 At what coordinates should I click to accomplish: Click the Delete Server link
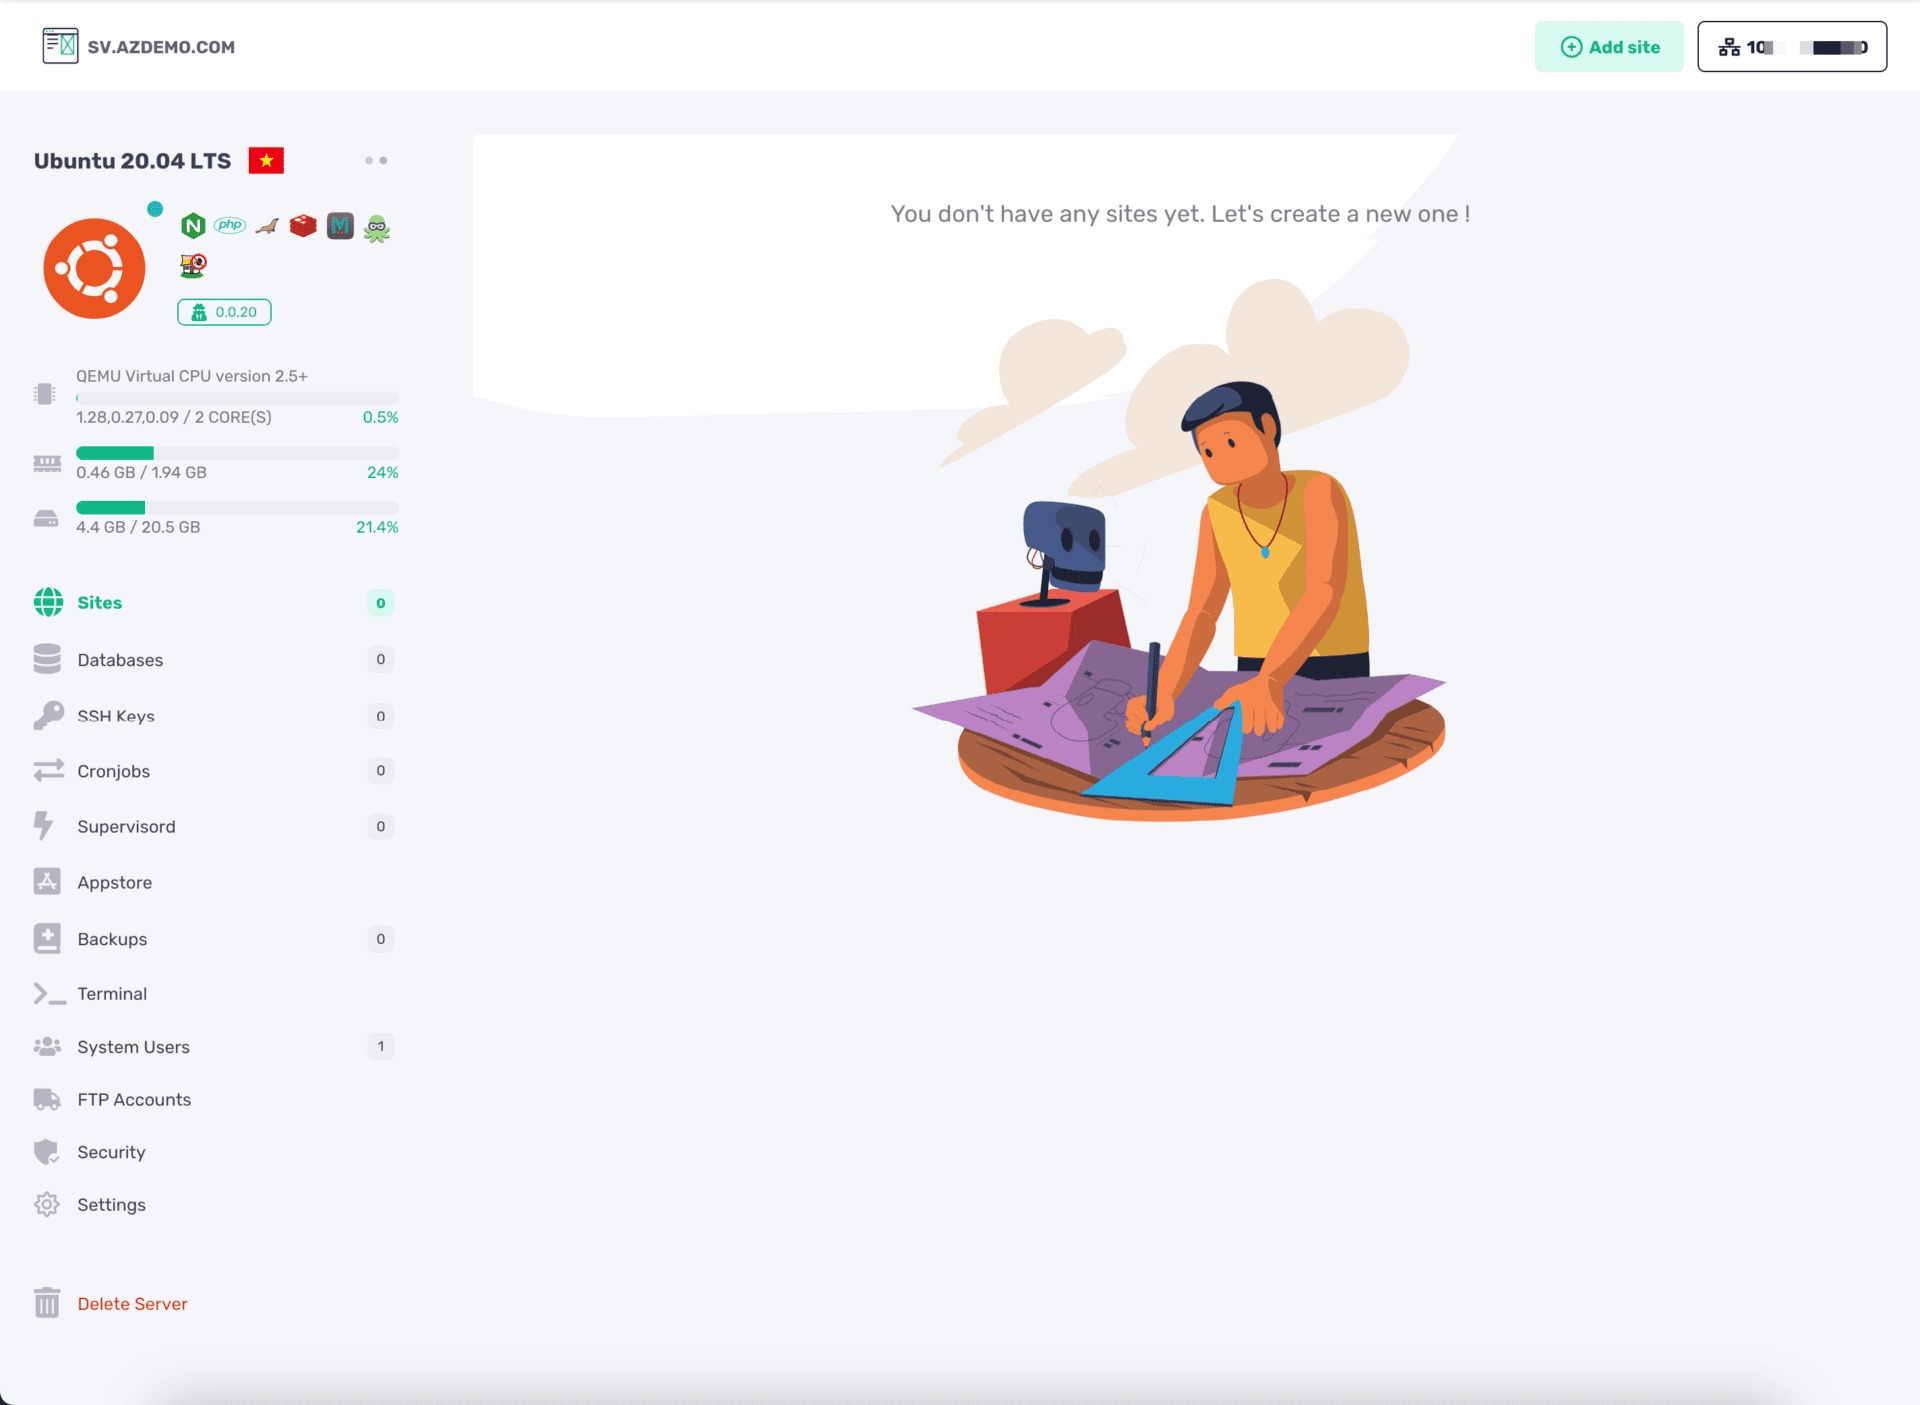pyautogui.click(x=133, y=1302)
